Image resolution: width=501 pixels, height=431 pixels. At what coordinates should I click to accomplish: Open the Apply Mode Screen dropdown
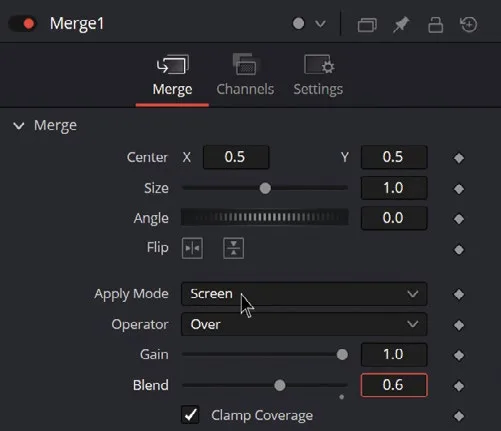click(x=304, y=294)
